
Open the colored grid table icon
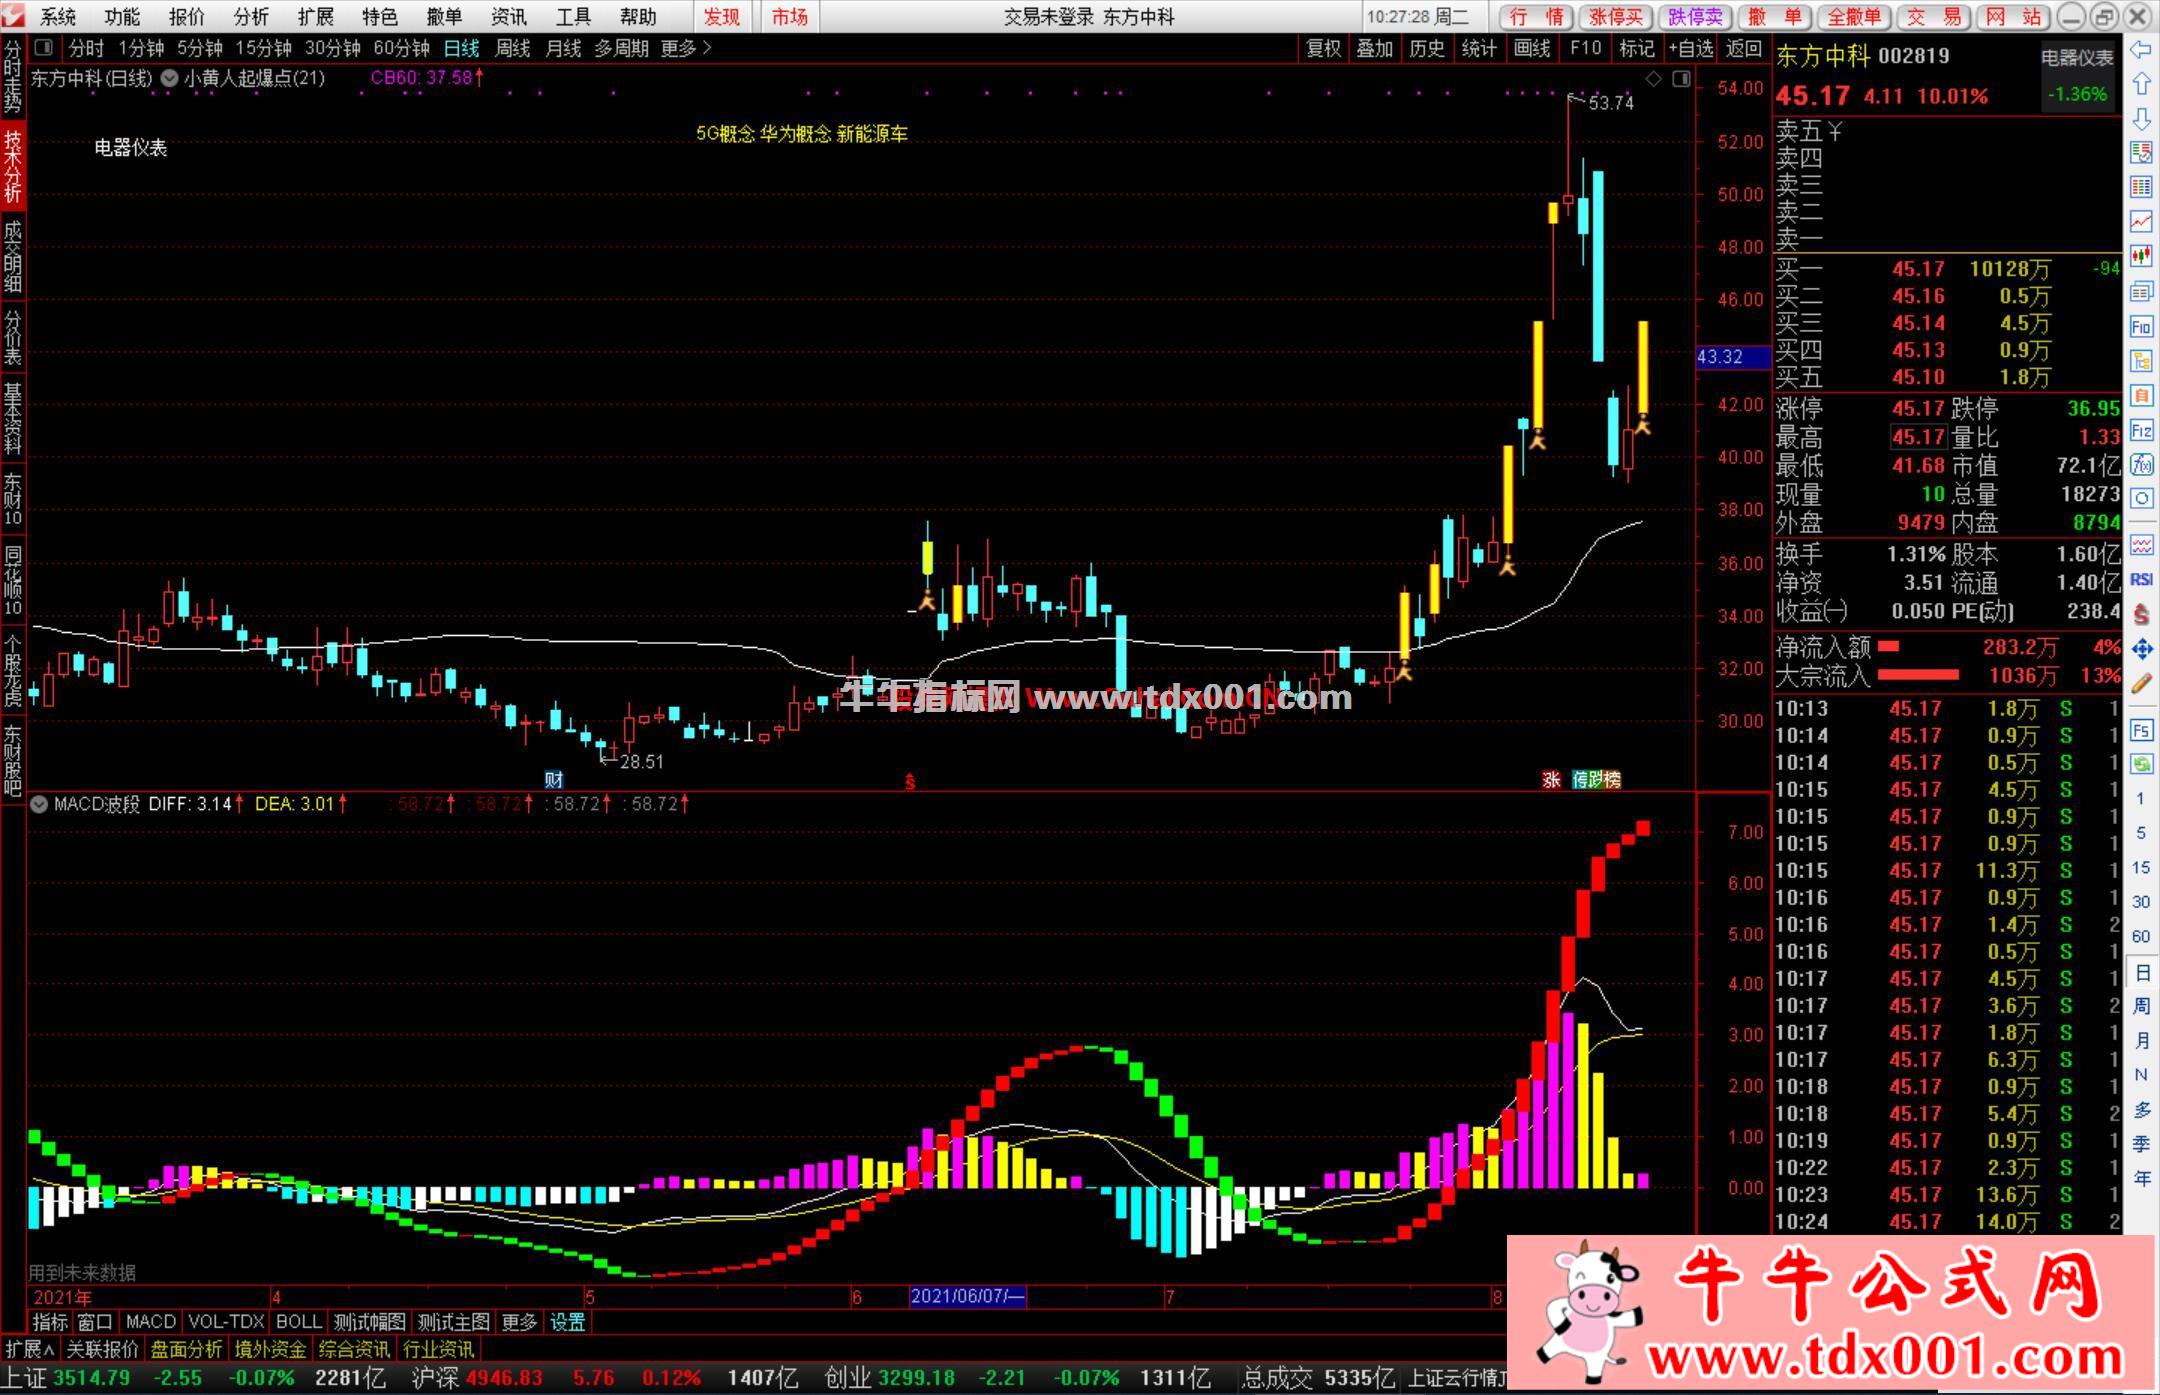point(2141,187)
